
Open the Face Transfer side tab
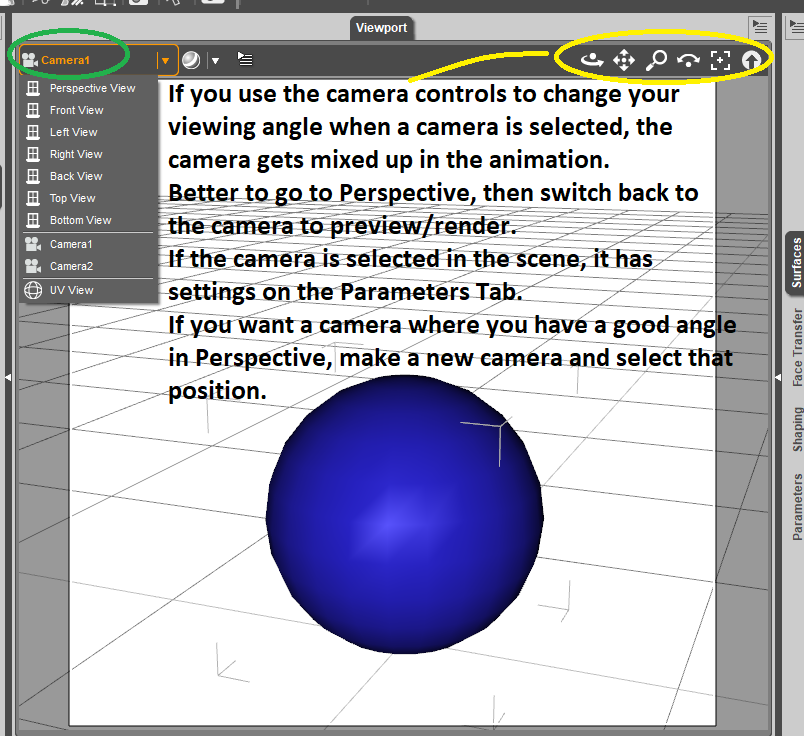pyautogui.click(x=797, y=347)
